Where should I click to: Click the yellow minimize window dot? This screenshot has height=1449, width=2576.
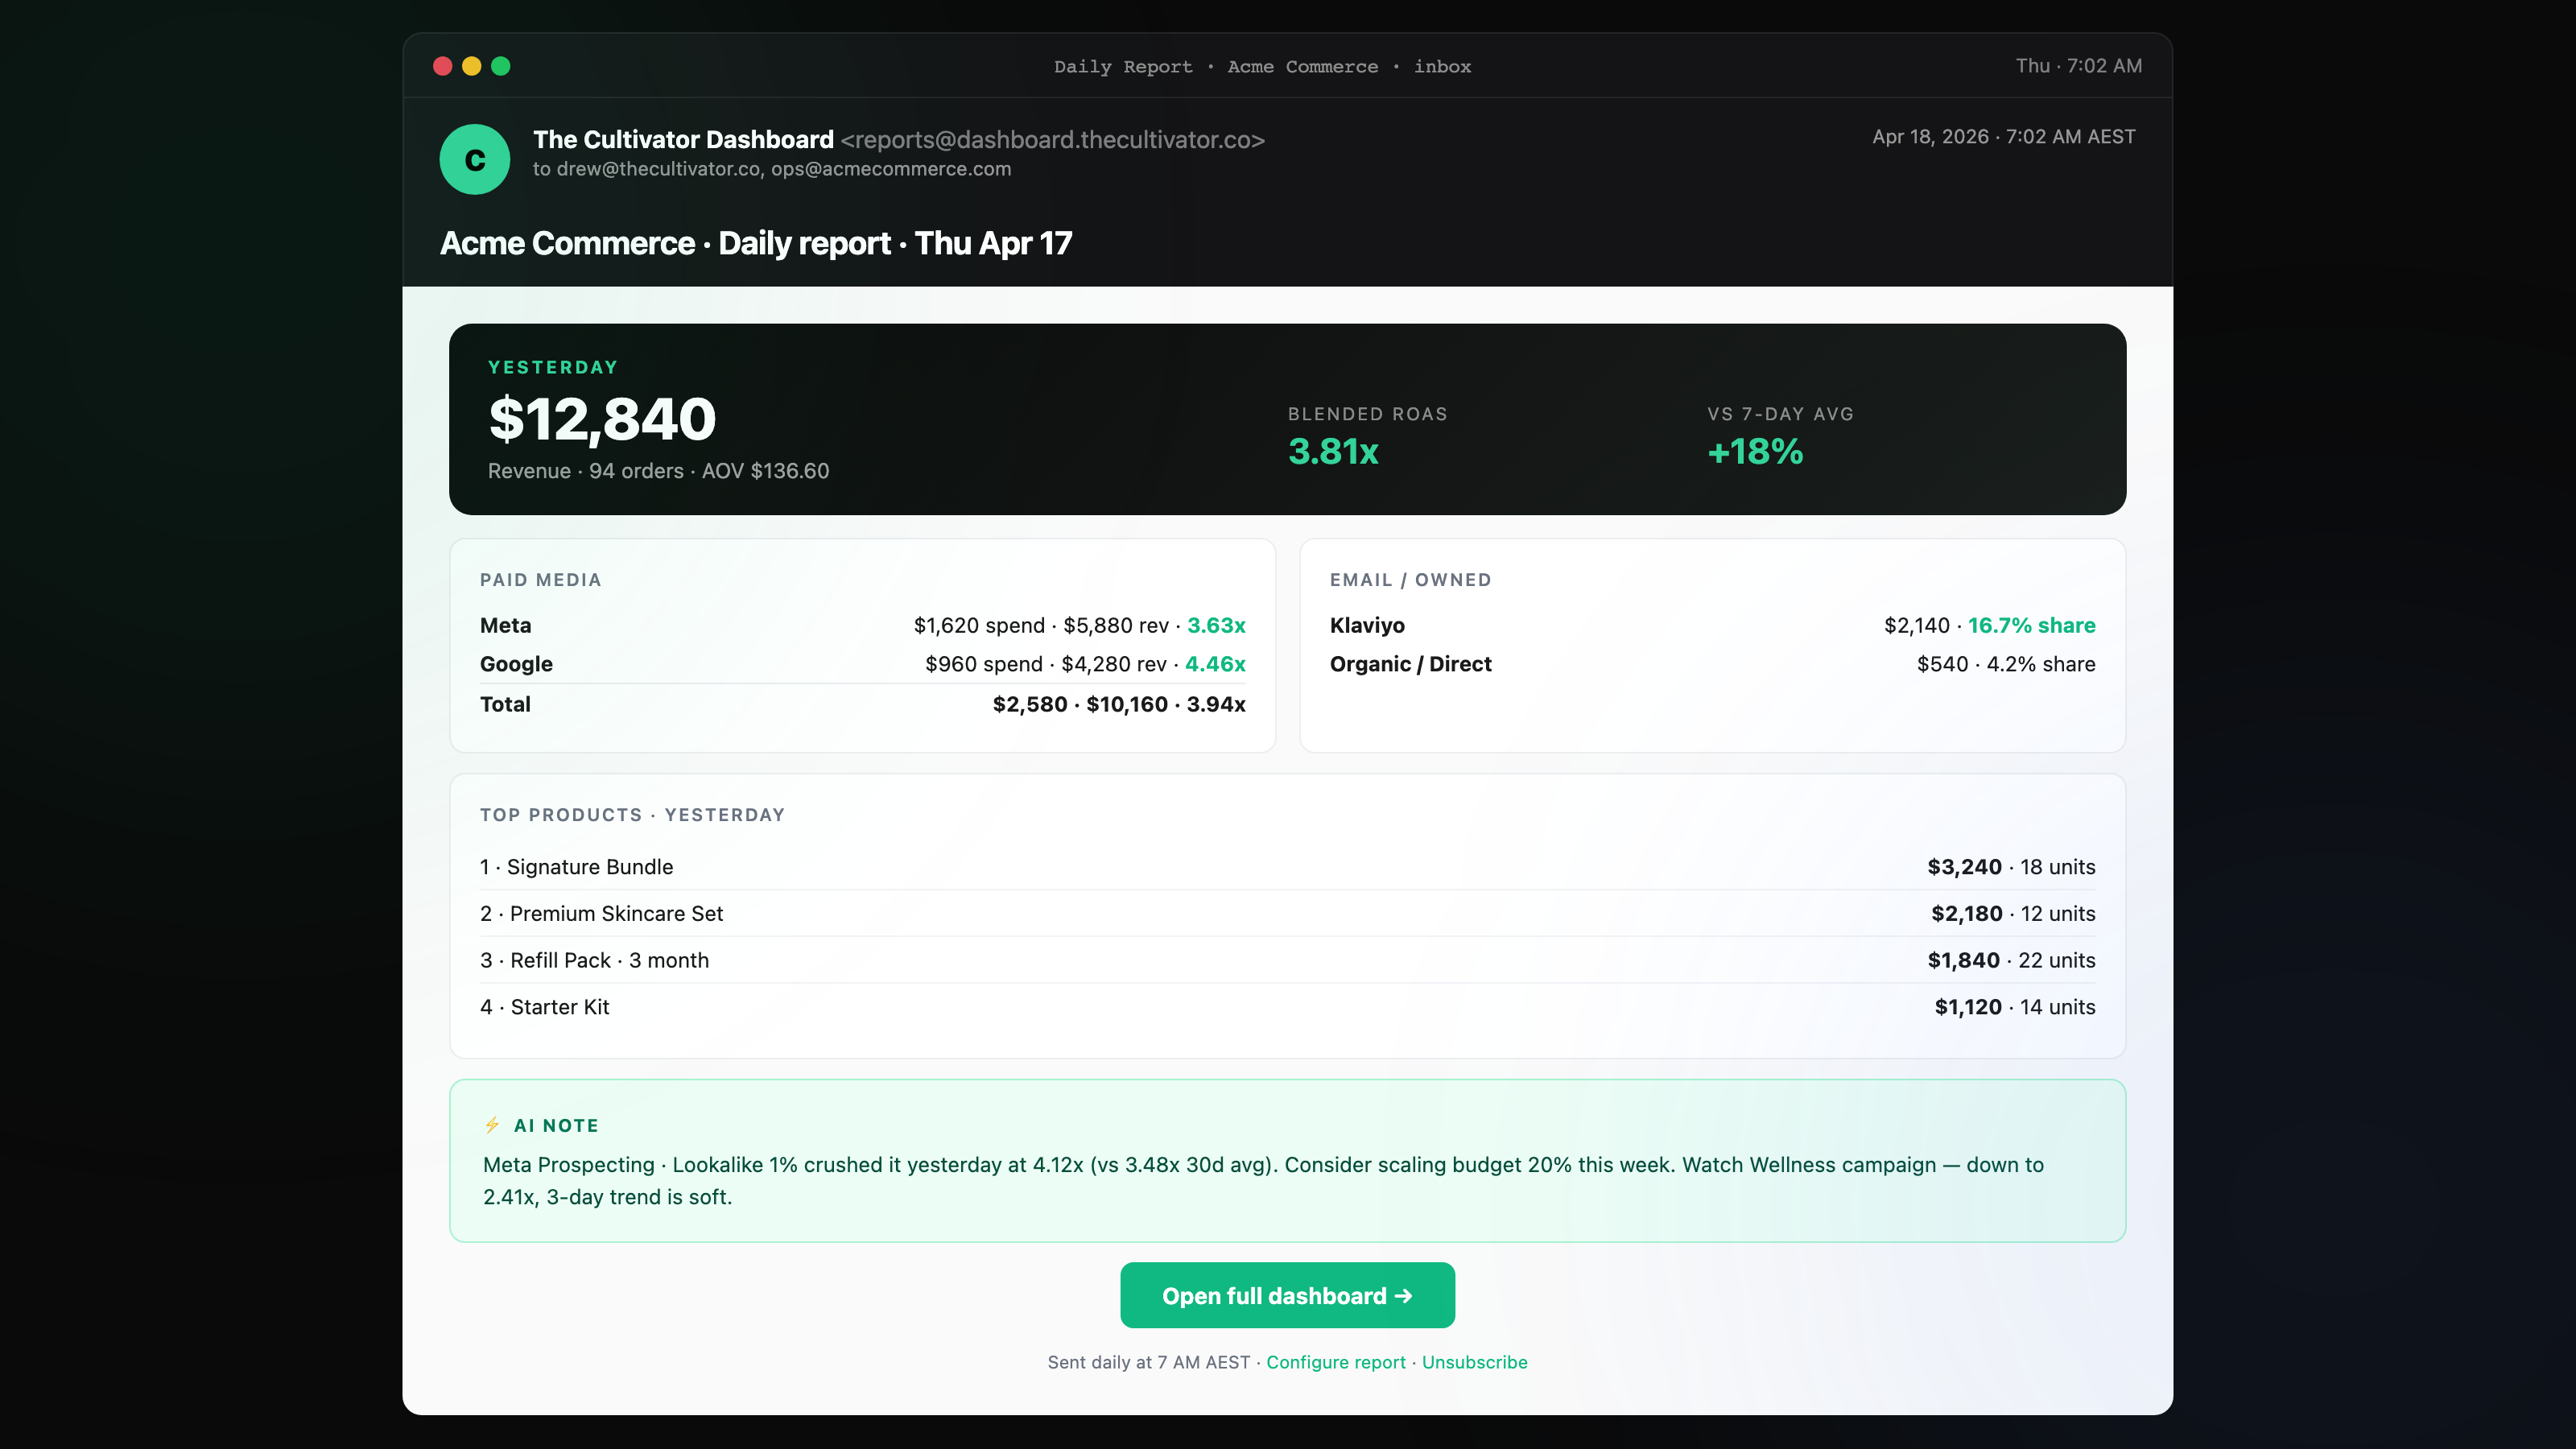pyautogui.click(x=471, y=66)
